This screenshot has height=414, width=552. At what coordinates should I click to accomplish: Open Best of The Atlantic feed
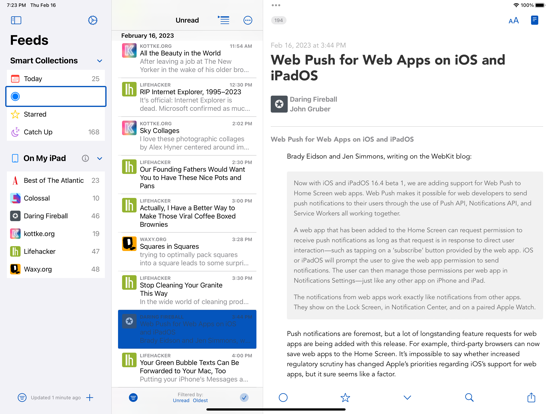click(56, 180)
